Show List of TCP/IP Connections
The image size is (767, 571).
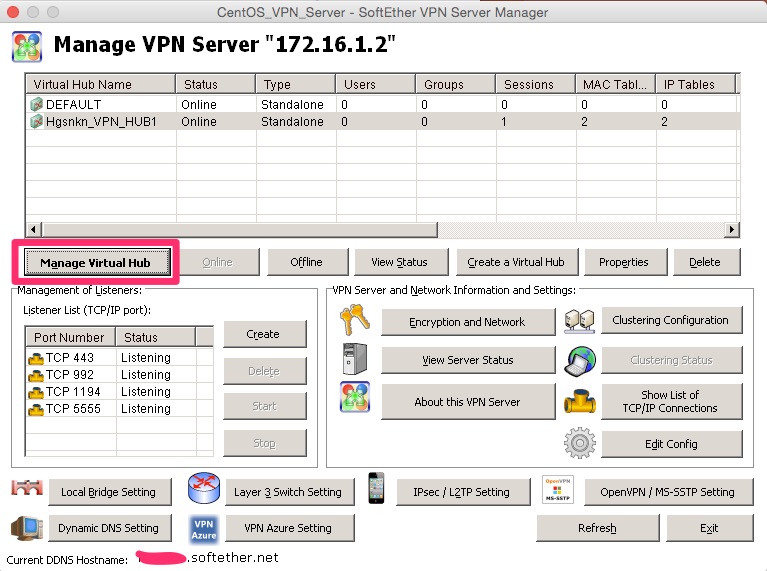tap(671, 401)
